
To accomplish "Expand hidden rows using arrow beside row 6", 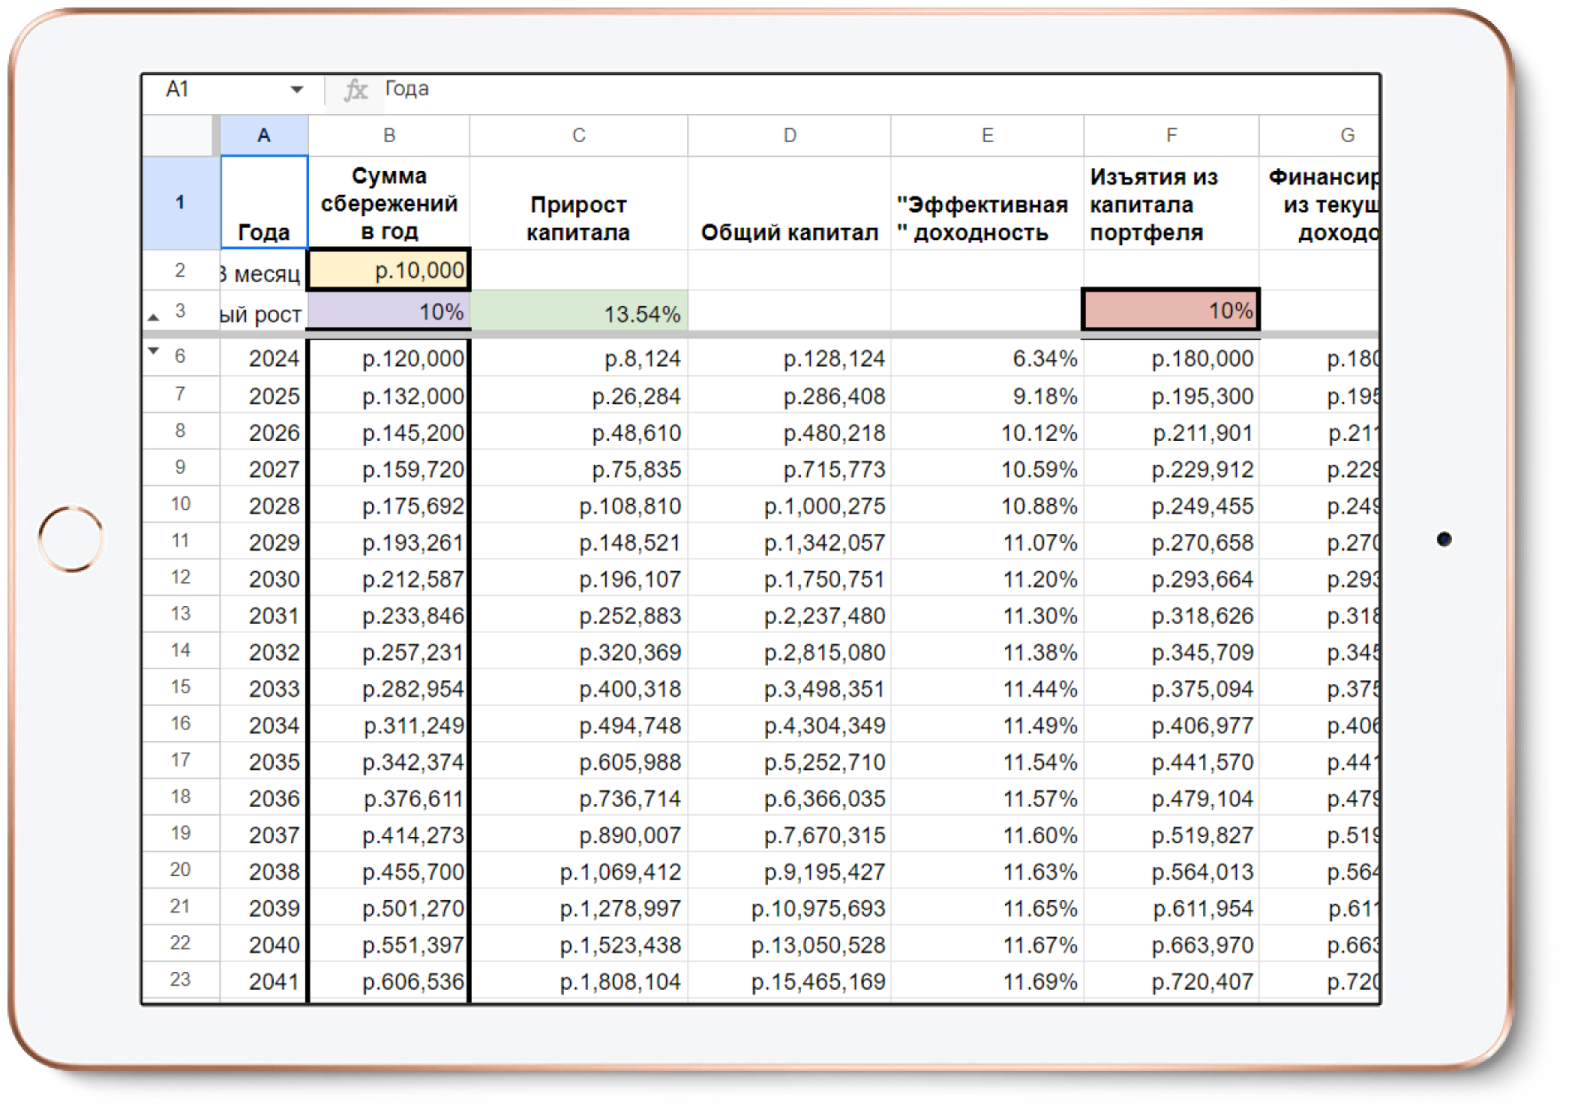I will (x=153, y=351).
